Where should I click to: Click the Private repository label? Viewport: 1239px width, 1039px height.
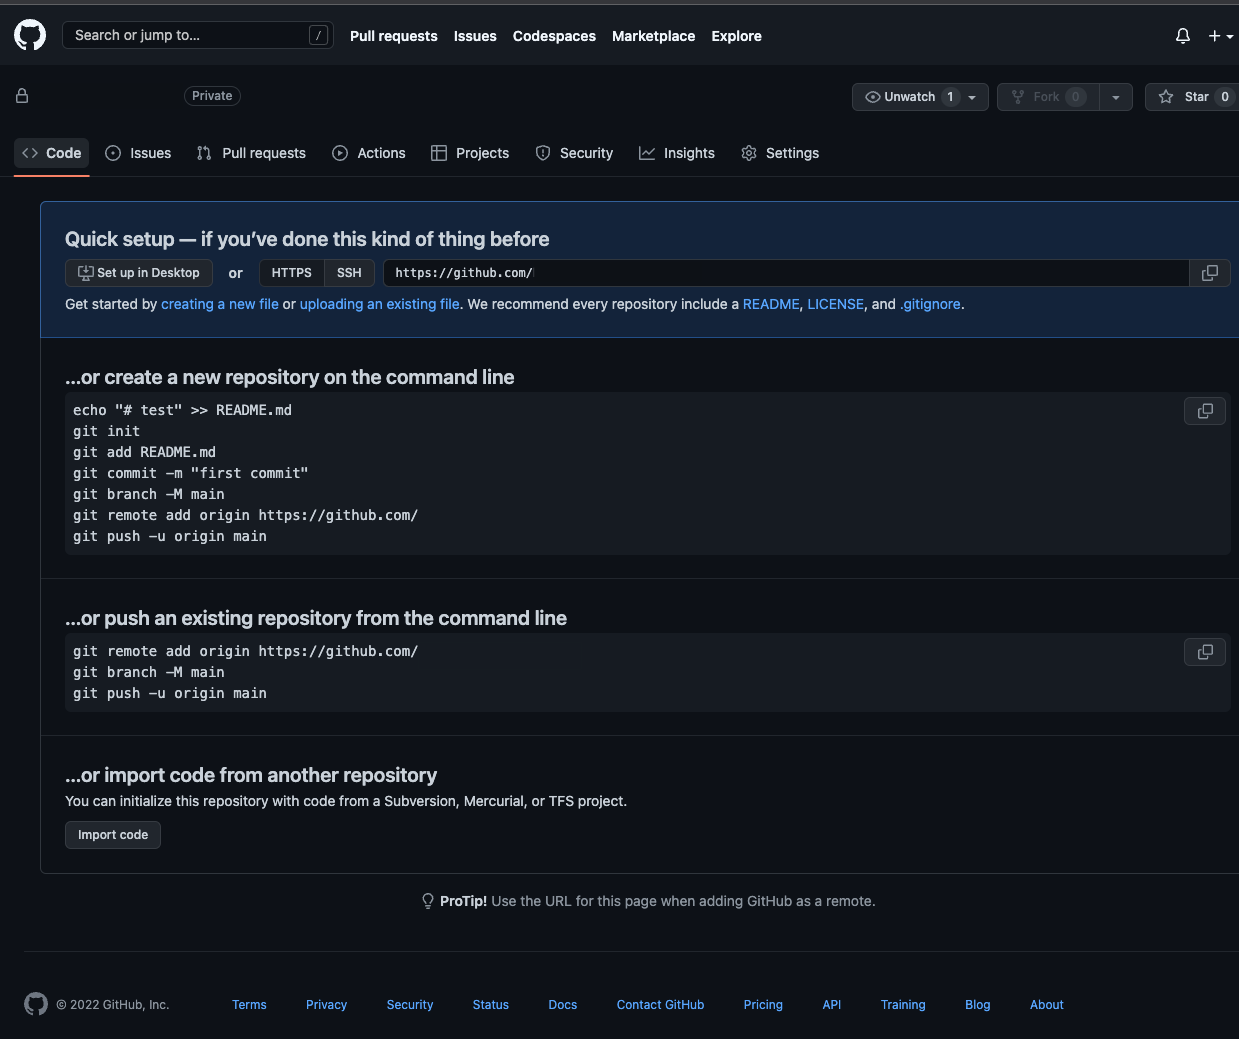pos(212,96)
